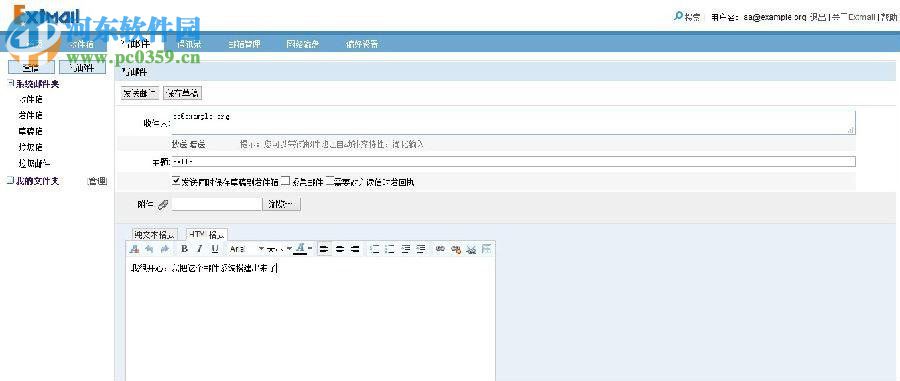Decrease paragraph indent
Image resolution: width=900 pixels, height=381 pixels.
click(x=406, y=249)
